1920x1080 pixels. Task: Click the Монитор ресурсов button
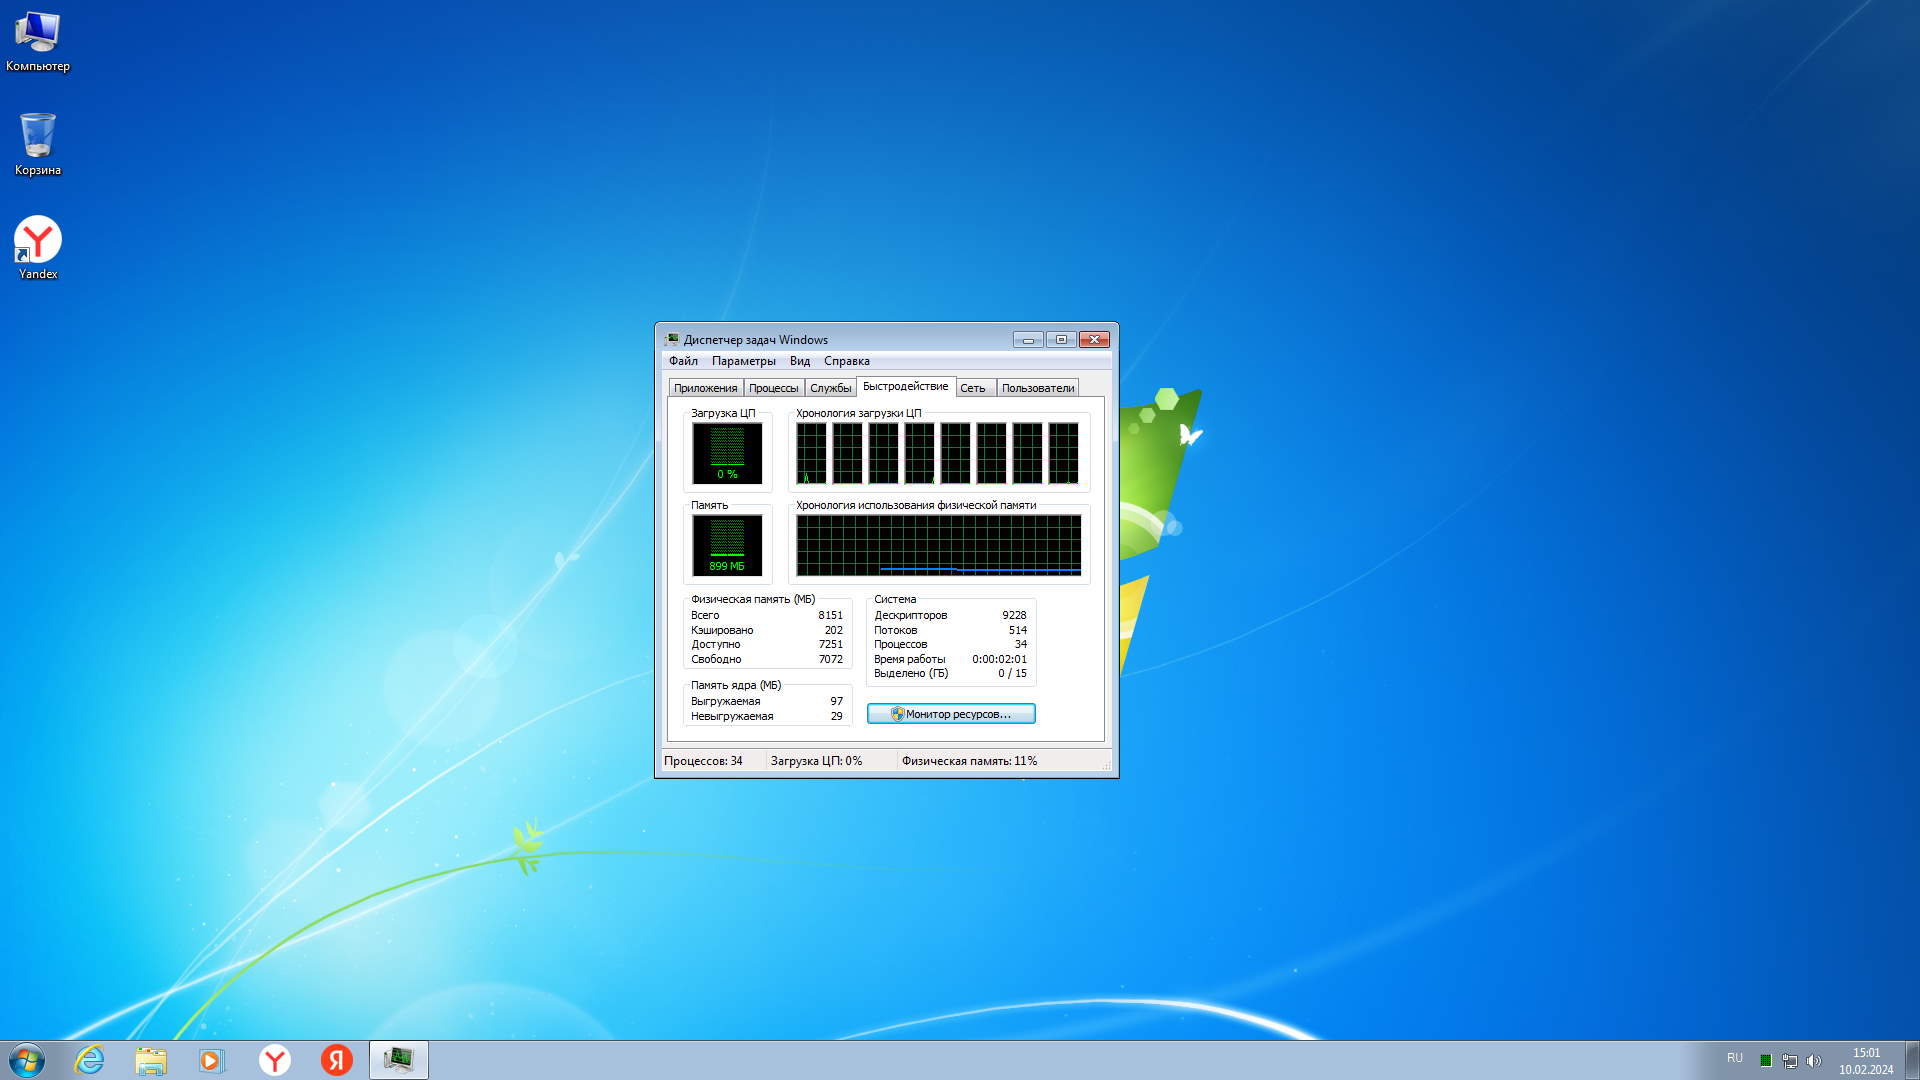coord(951,714)
